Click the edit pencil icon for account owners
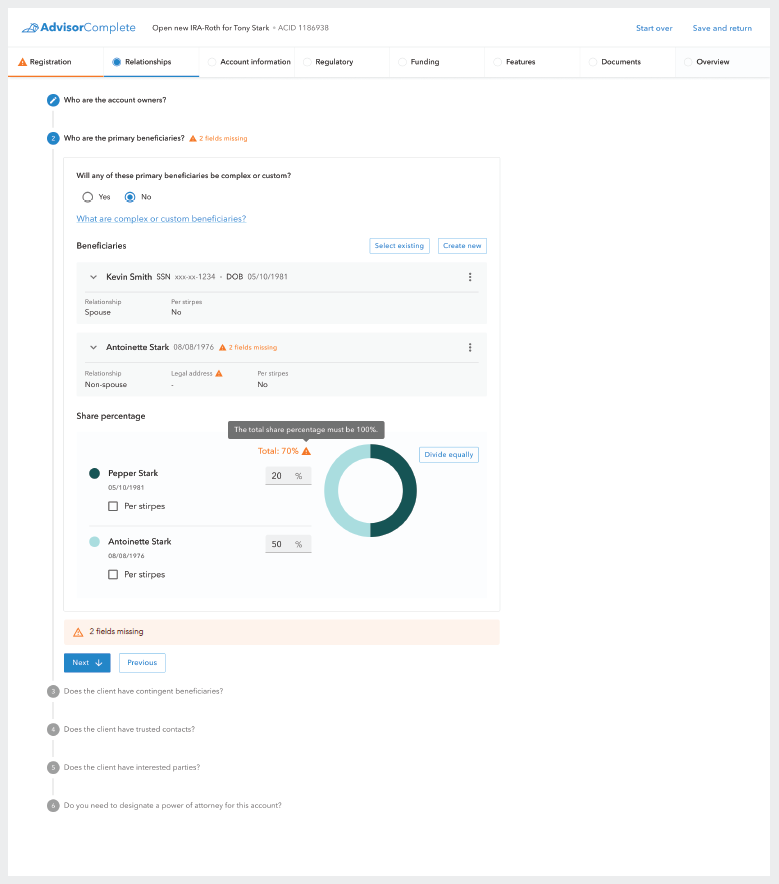 [53, 100]
